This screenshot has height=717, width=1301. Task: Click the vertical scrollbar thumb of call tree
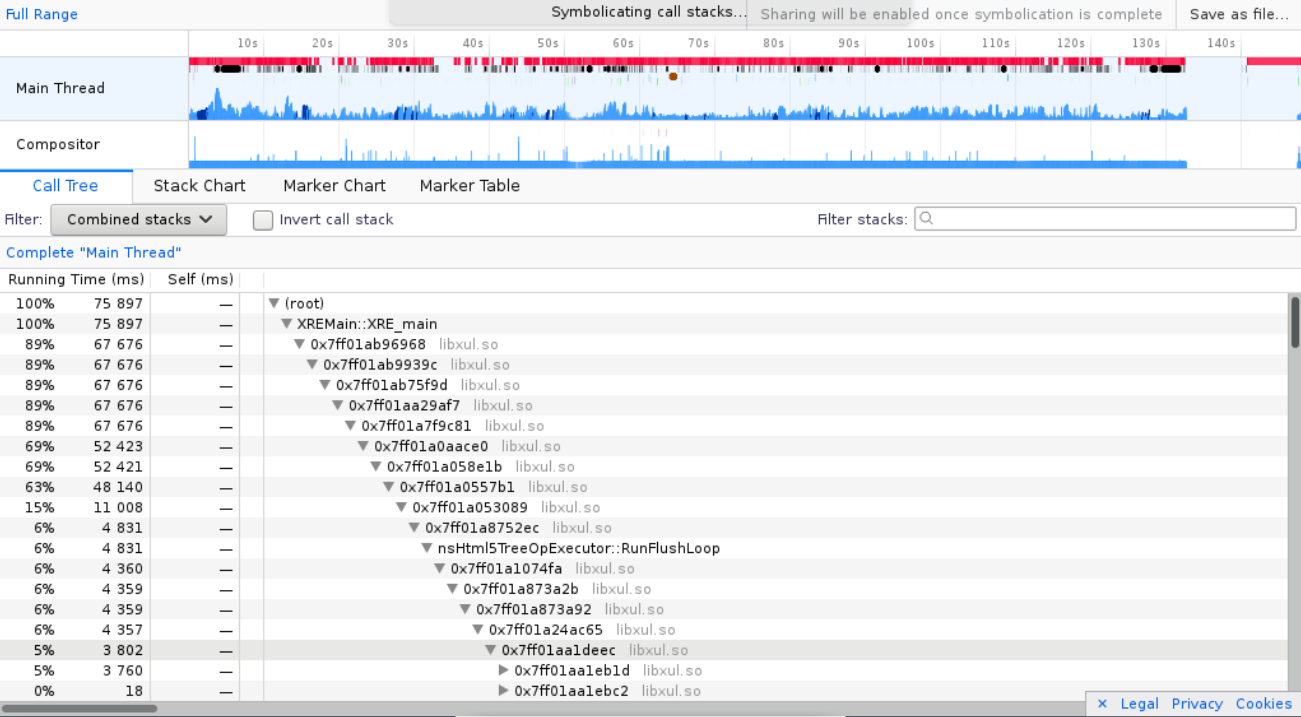coord(1294,322)
